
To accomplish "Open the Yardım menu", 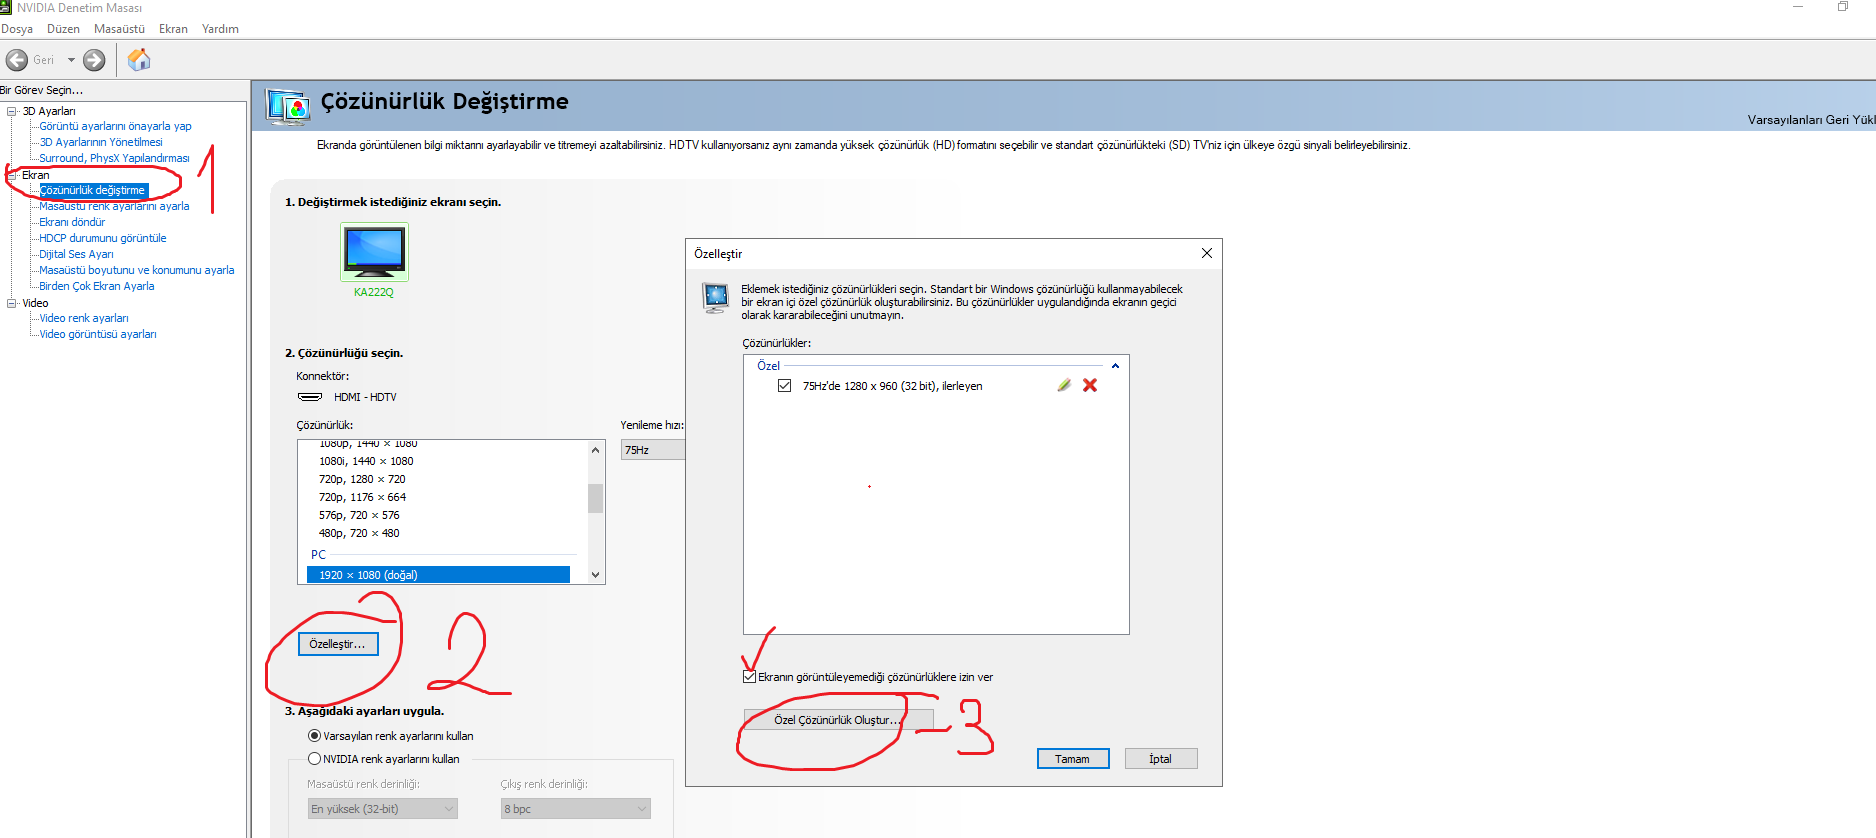I will point(220,29).
